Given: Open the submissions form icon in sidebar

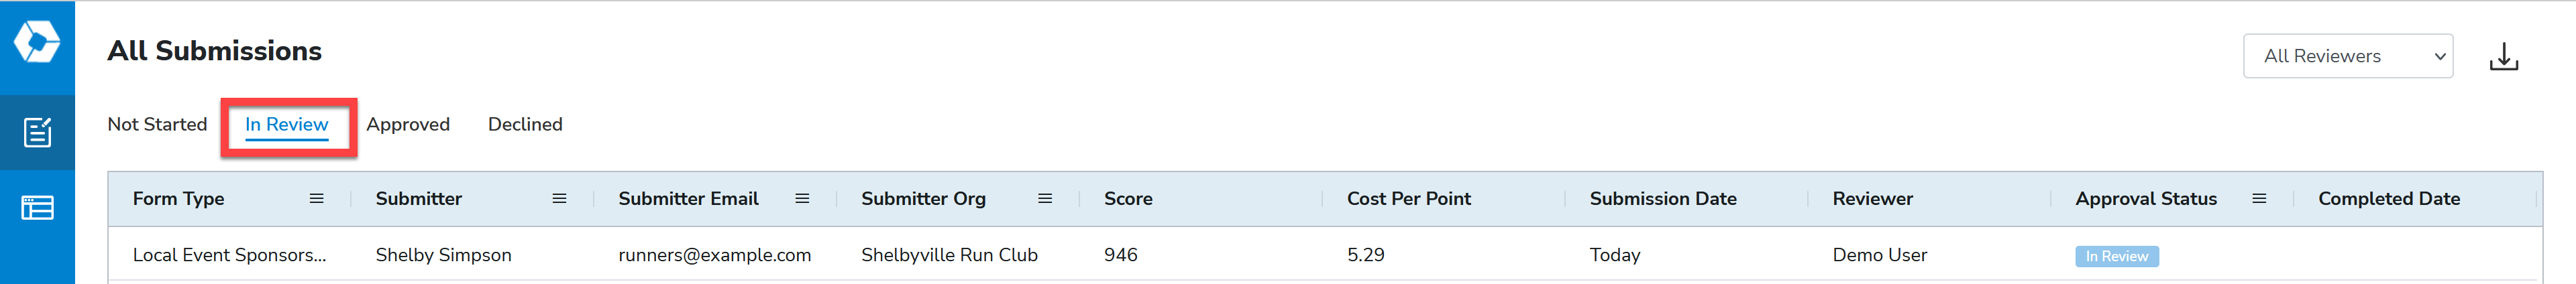Looking at the screenshot, I should click(x=37, y=132).
